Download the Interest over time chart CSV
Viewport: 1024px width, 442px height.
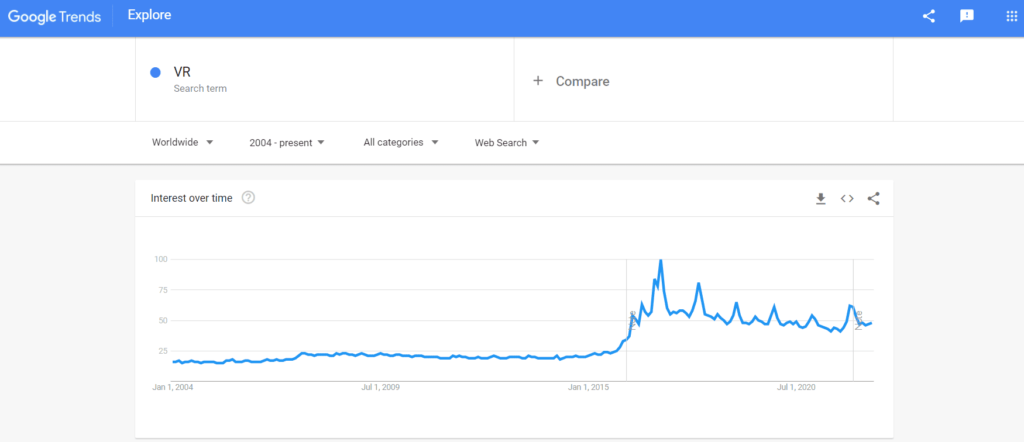(821, 198)
